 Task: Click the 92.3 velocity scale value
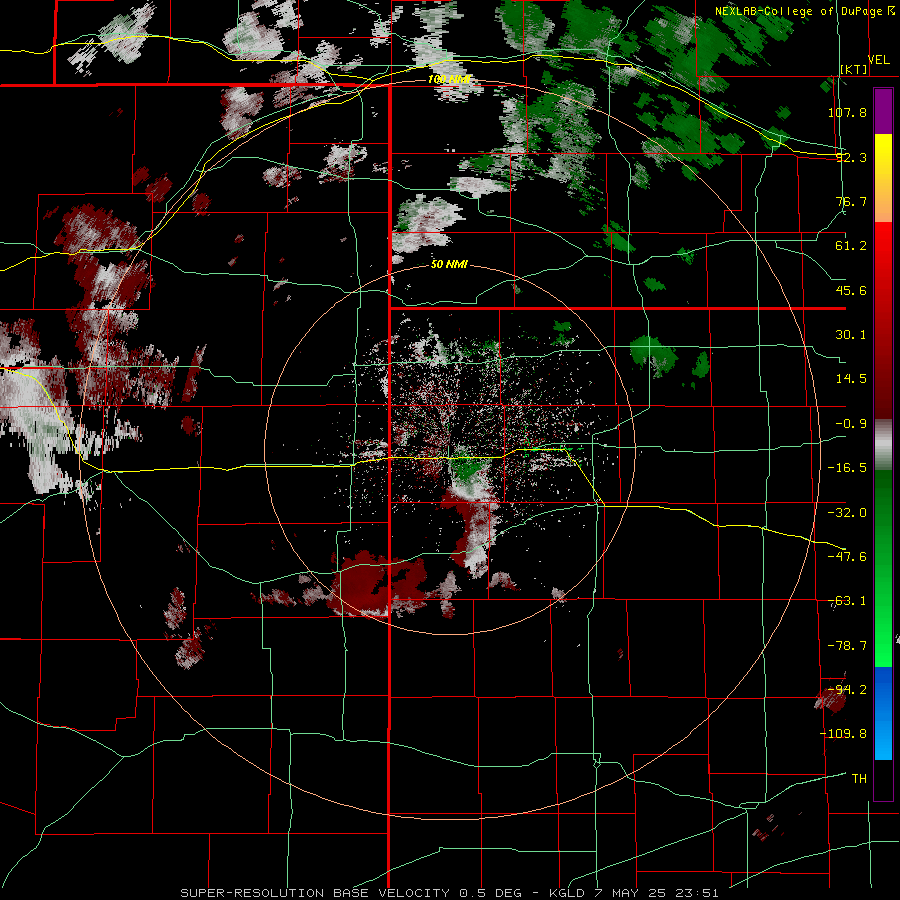[851, 157]
